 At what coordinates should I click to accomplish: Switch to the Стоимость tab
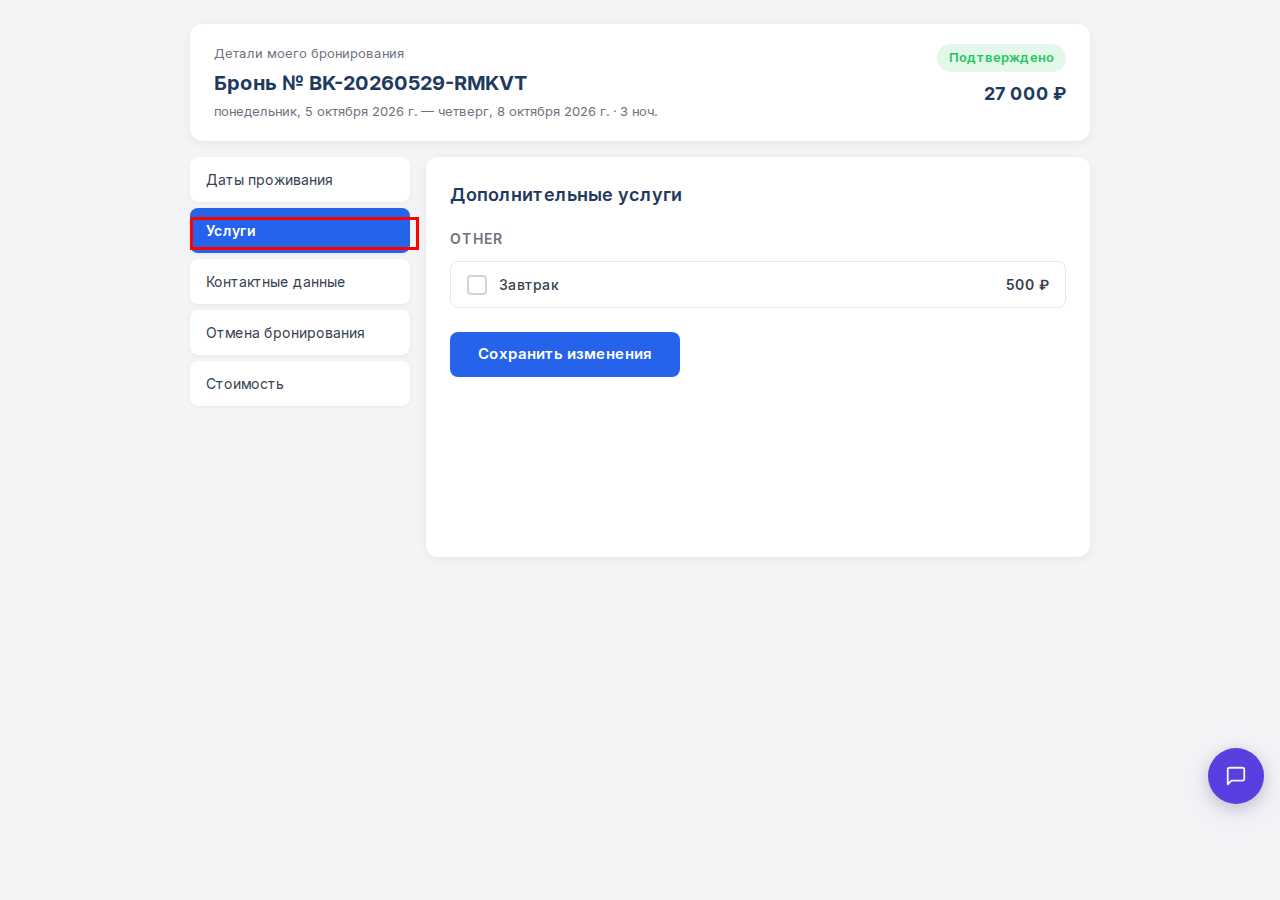pos(300,384)
